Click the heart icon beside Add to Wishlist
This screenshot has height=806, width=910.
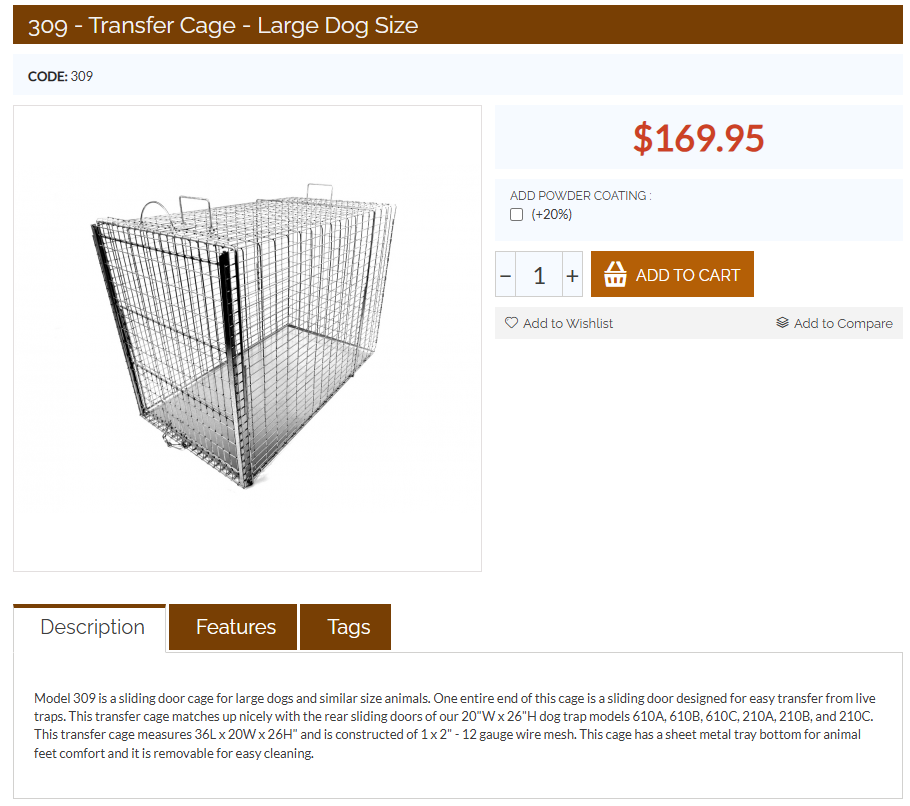click(x=511, y=323)
